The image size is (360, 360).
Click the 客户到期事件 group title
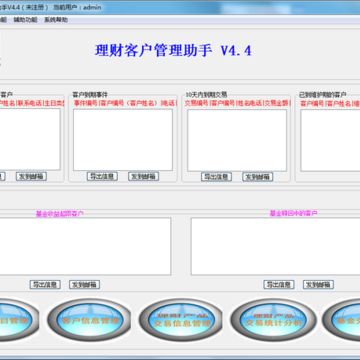click(90, 95)
